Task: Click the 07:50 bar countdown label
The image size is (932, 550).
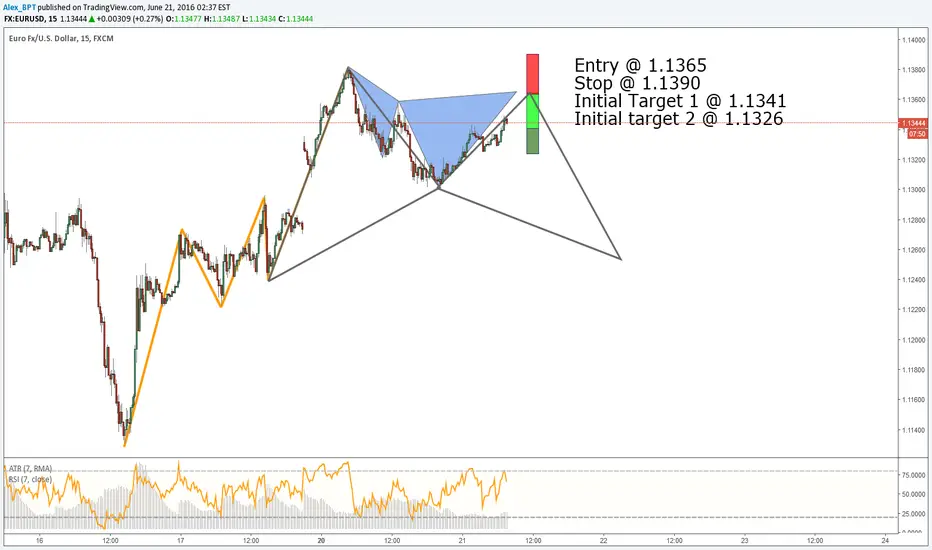Action: 917,134
